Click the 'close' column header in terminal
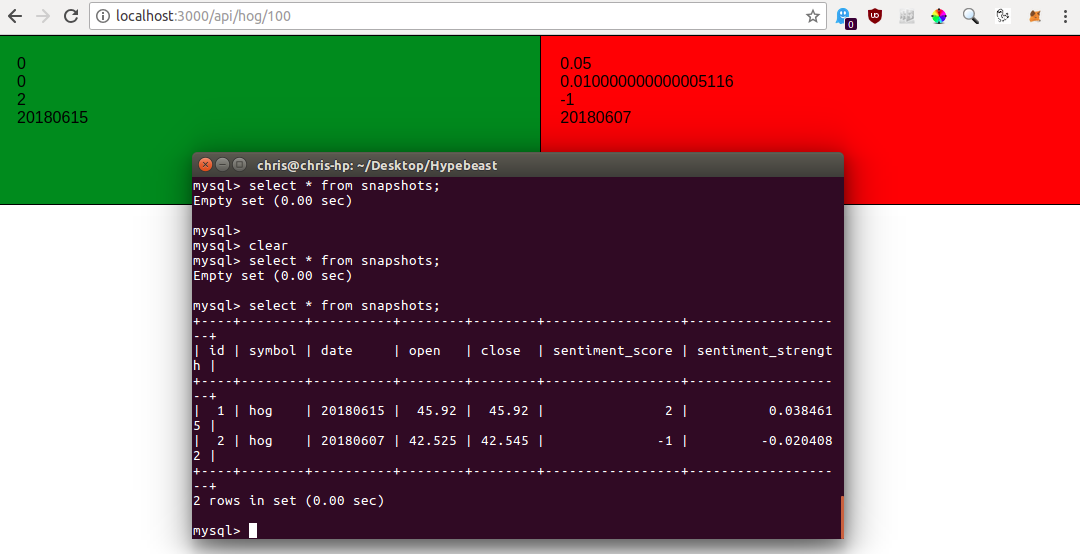This screenshot has width=1080, height=554. (x=501, y=350)
